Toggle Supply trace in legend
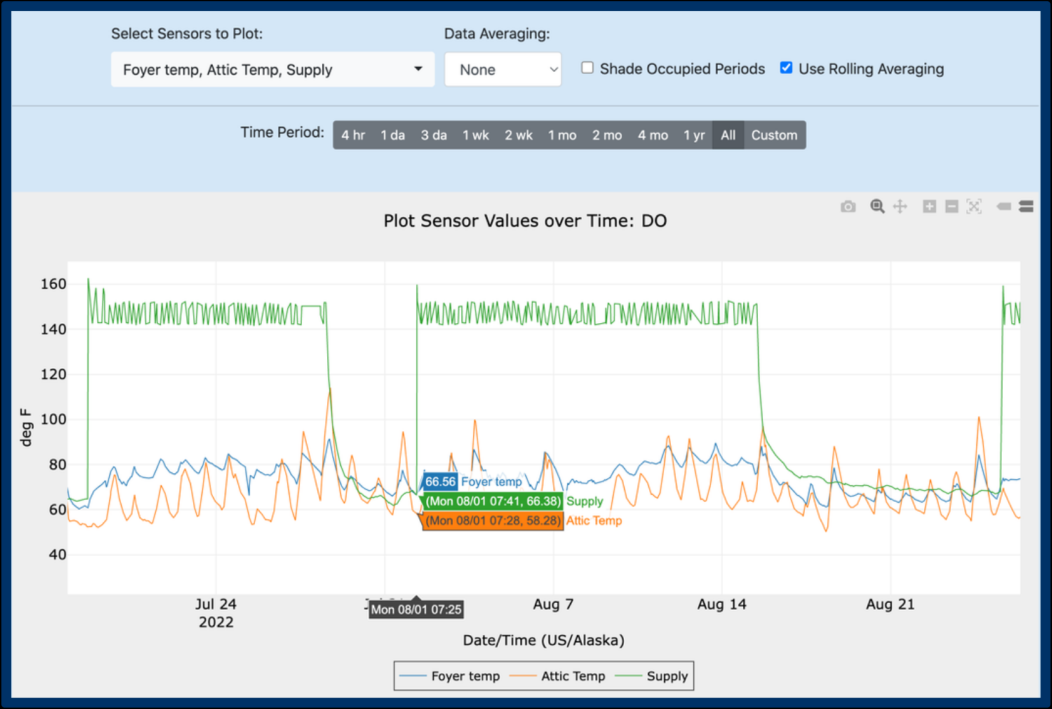The image size is (1052, 709). pyautogui.click(x=651, y=676)
